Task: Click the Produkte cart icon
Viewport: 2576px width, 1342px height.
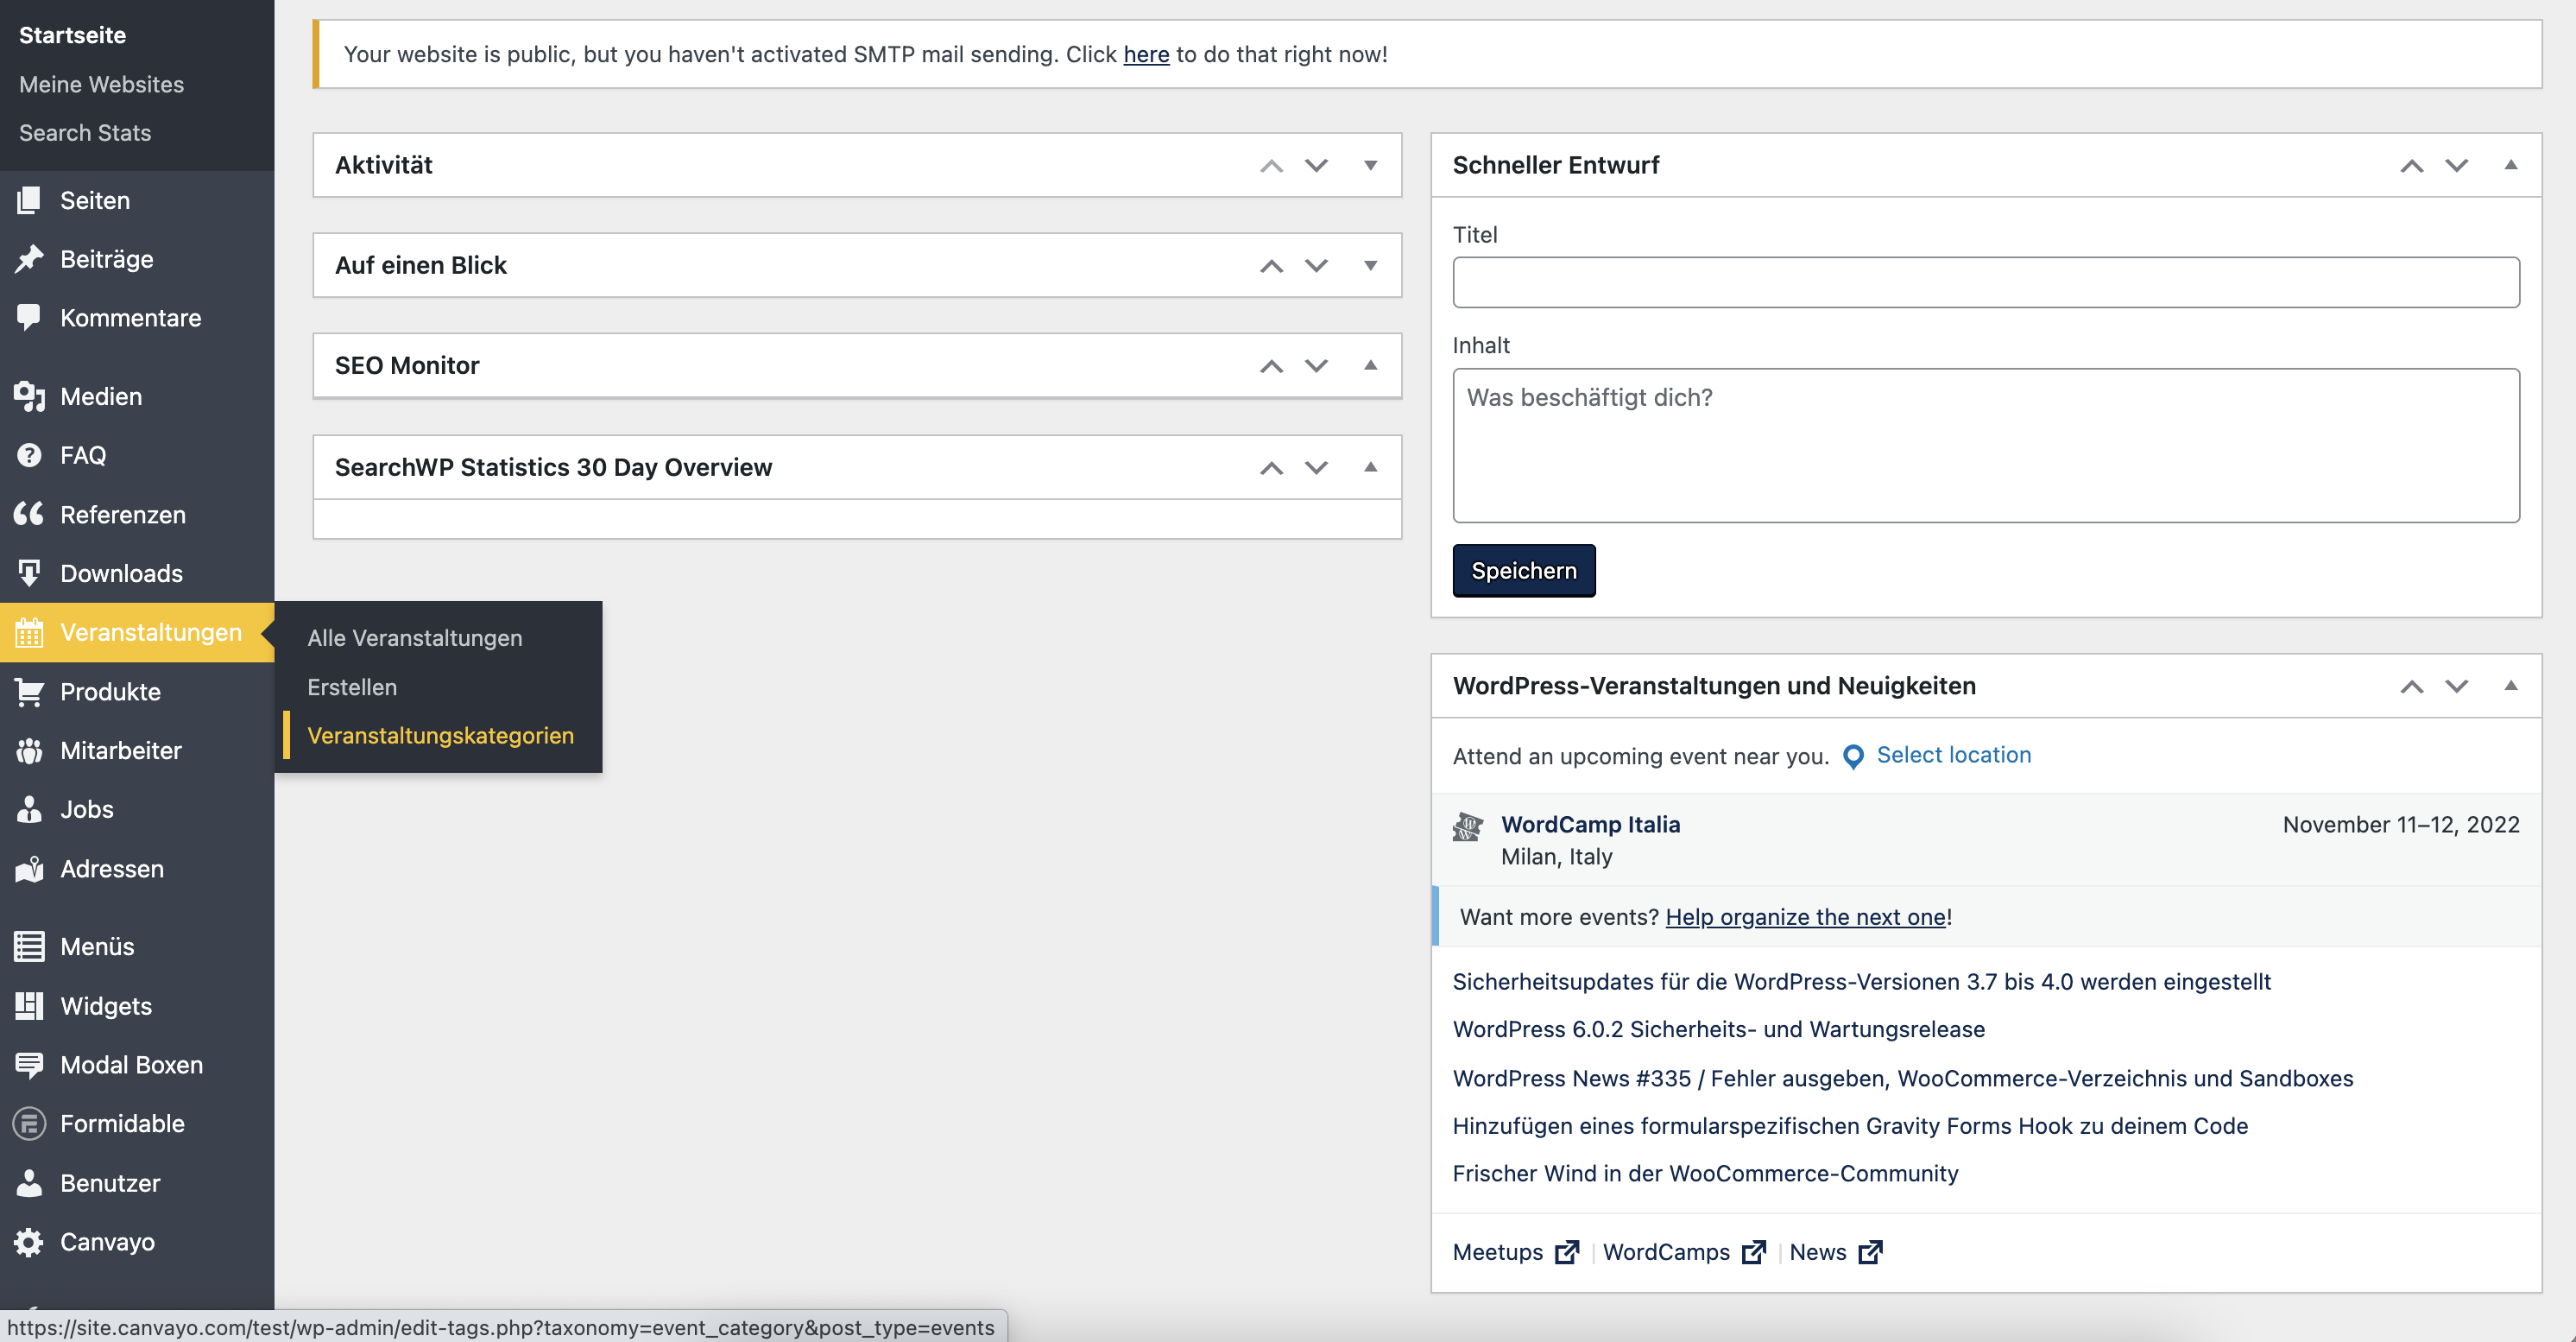Action: (29, 691)
